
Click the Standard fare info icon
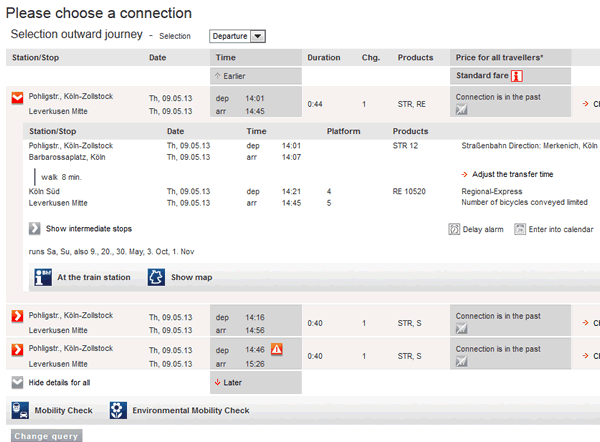pyautogui.click(x=517, y=76)
